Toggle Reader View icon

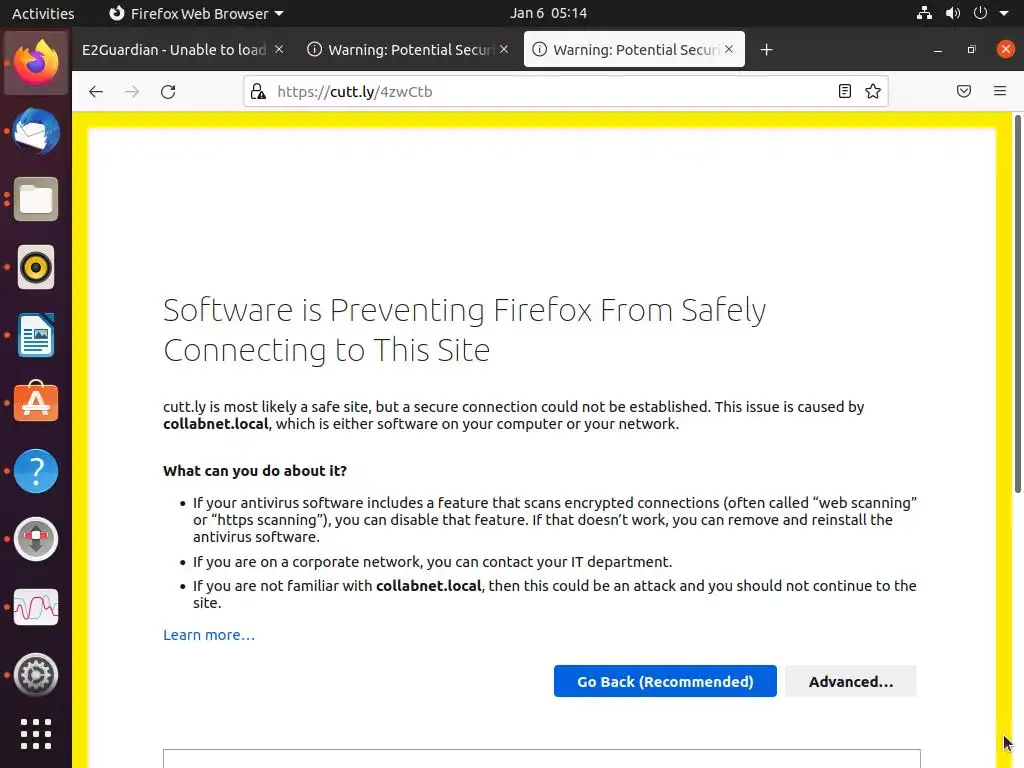tap(845, 92)
